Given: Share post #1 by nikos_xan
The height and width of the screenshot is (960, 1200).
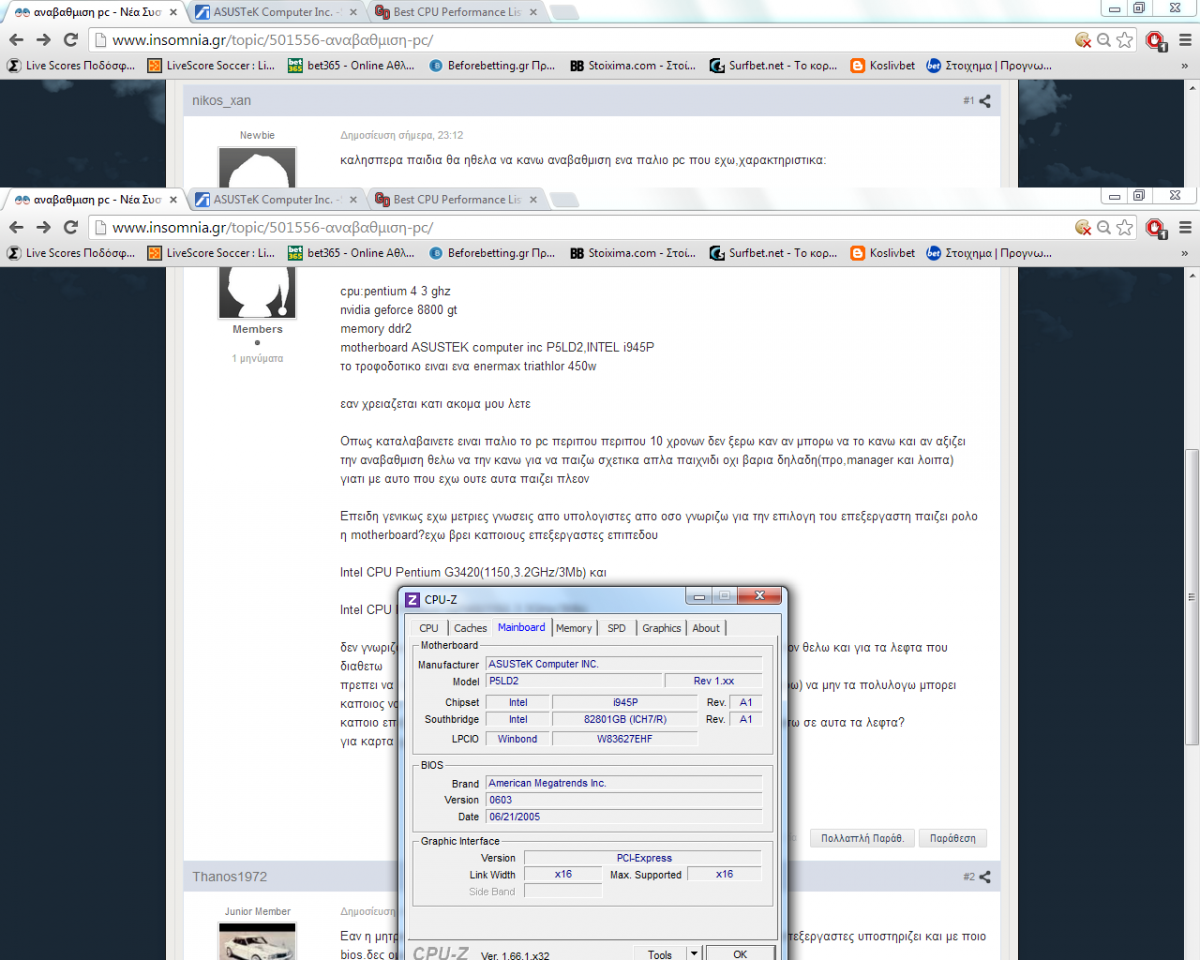Looking at the screenshot, I should pyautogui.click(x=985, y=101).
